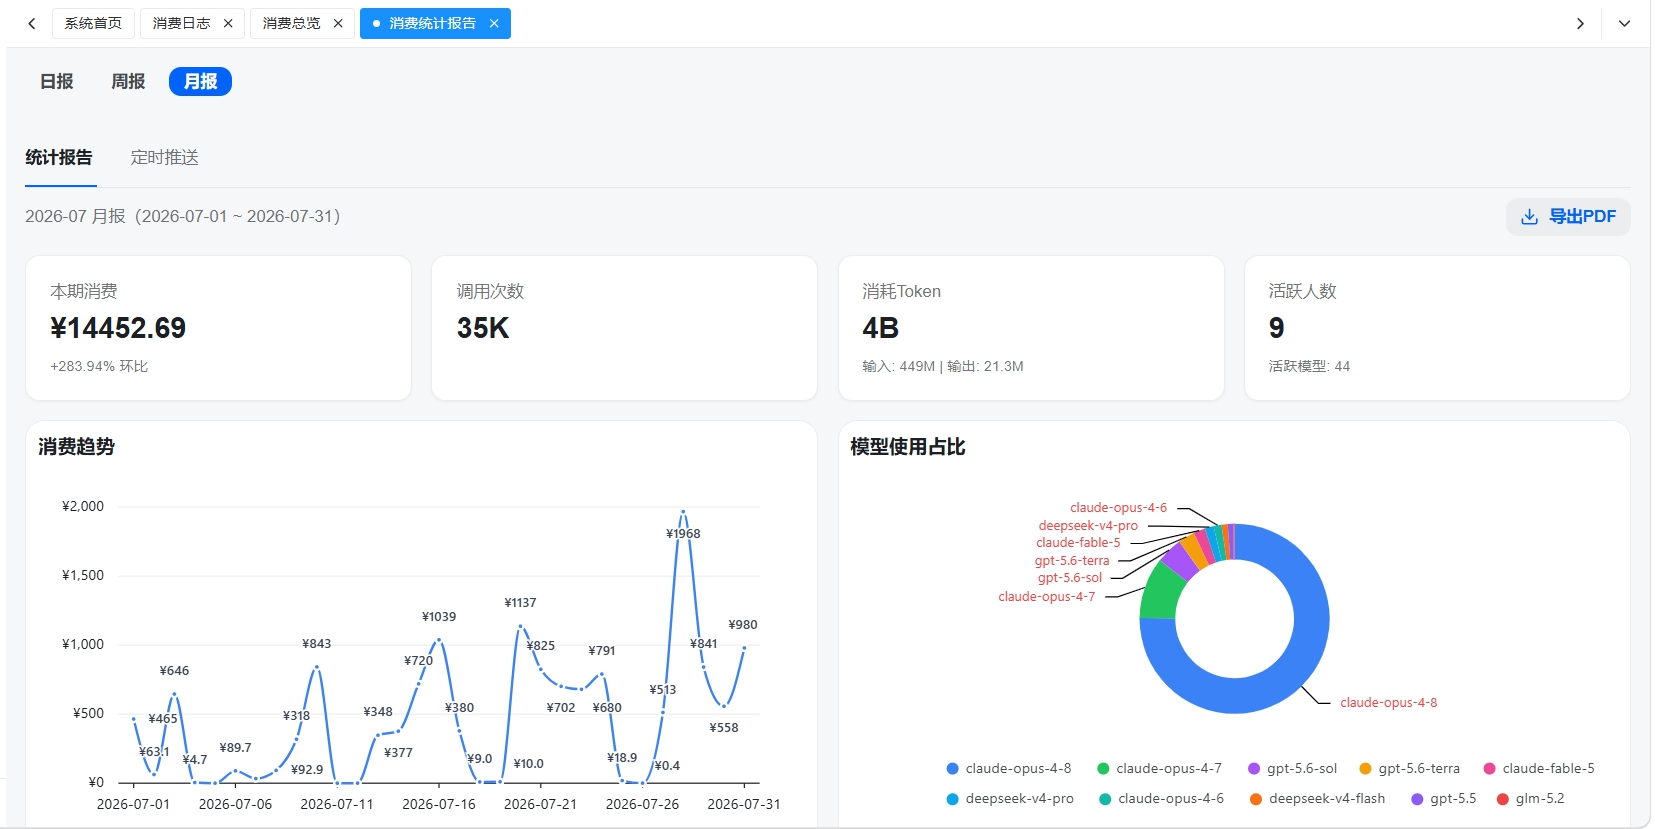Screen dimensions: 1655x829
Task: Toggle deepseek-v4-pro legend entry
Action: pyautogui.click(x=1010, y=799)
